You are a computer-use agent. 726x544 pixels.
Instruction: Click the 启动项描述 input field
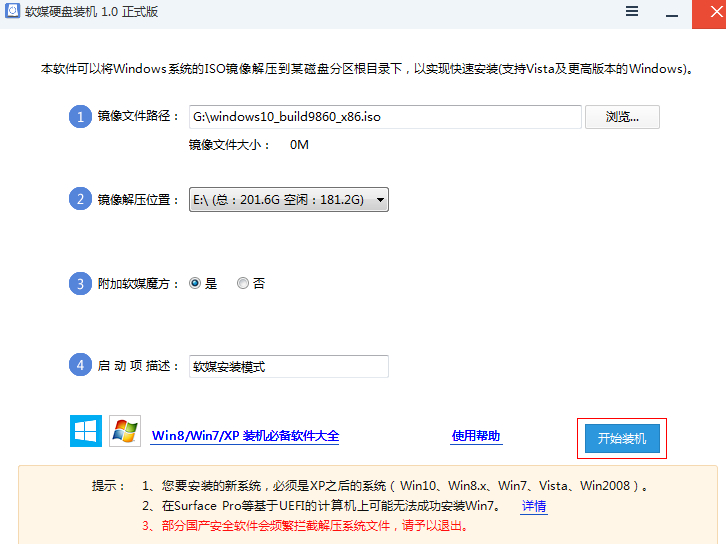click(289, 367)
